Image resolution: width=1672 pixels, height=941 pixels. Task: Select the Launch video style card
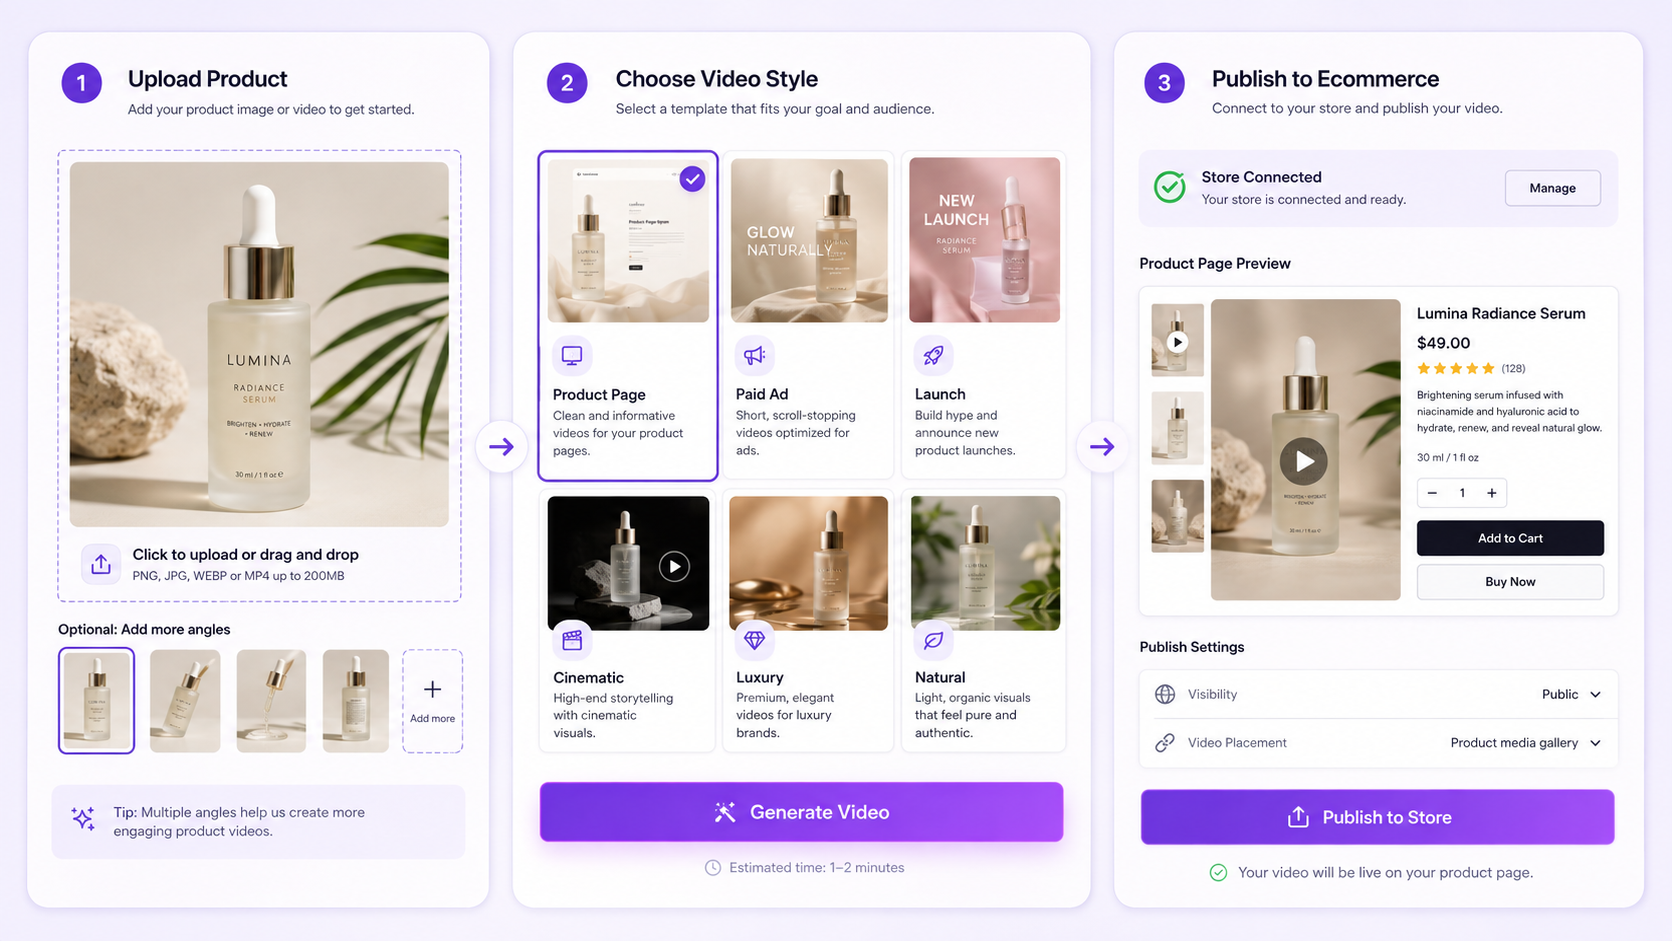984,315
